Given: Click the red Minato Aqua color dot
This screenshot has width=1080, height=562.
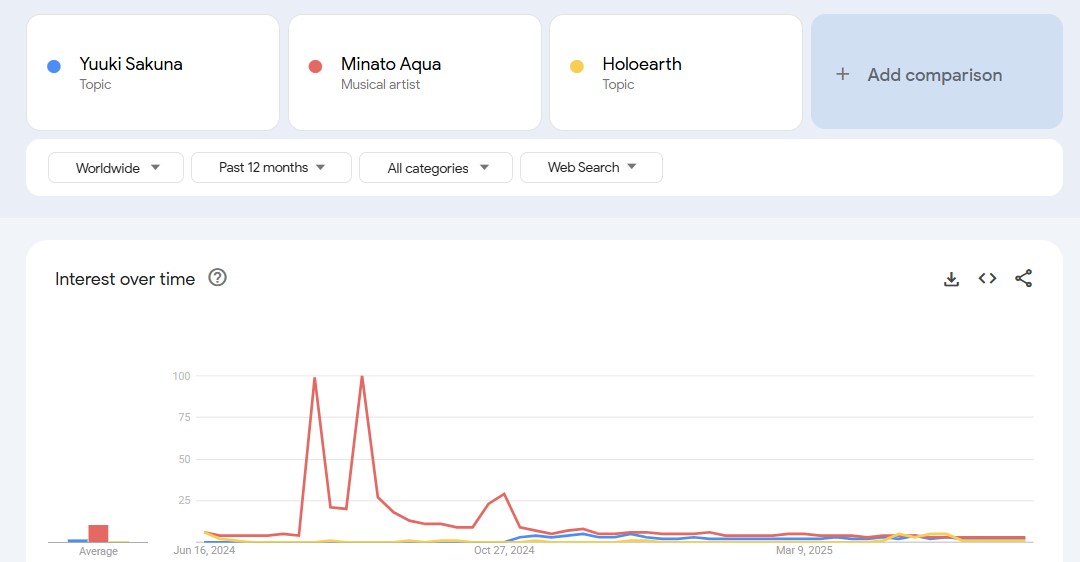Looking at the screenshot, I should (x=315, y=66).
